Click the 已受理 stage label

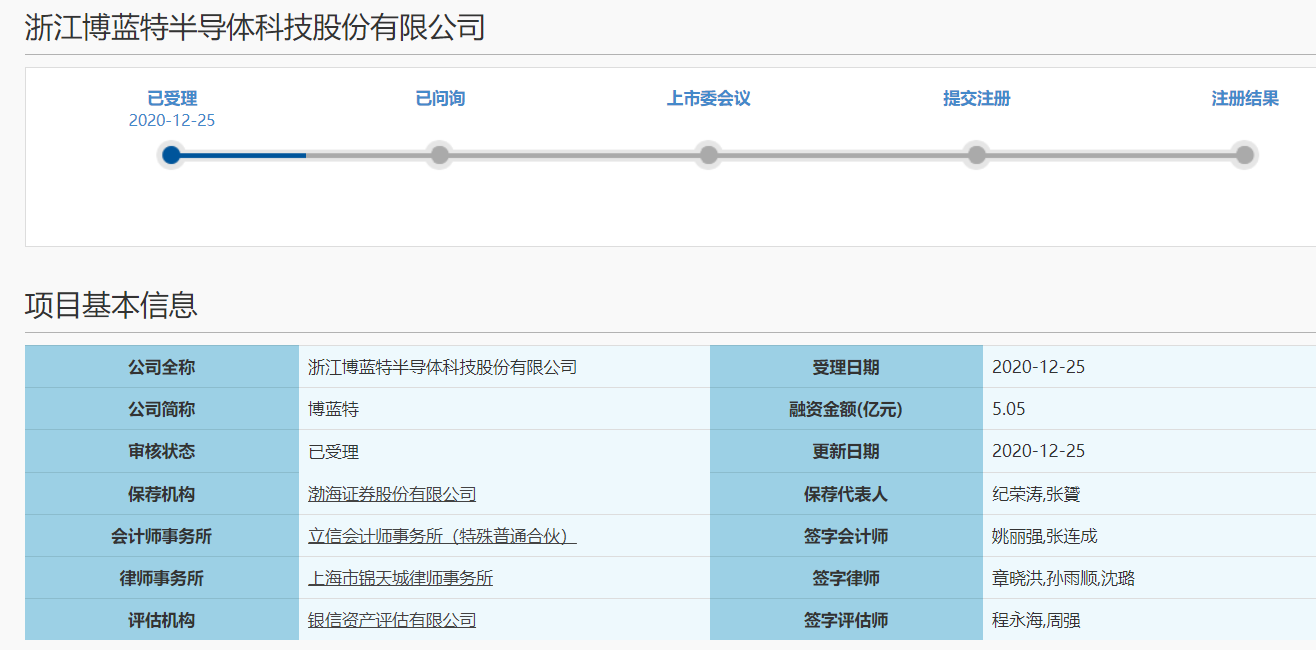tap(172, 98)
